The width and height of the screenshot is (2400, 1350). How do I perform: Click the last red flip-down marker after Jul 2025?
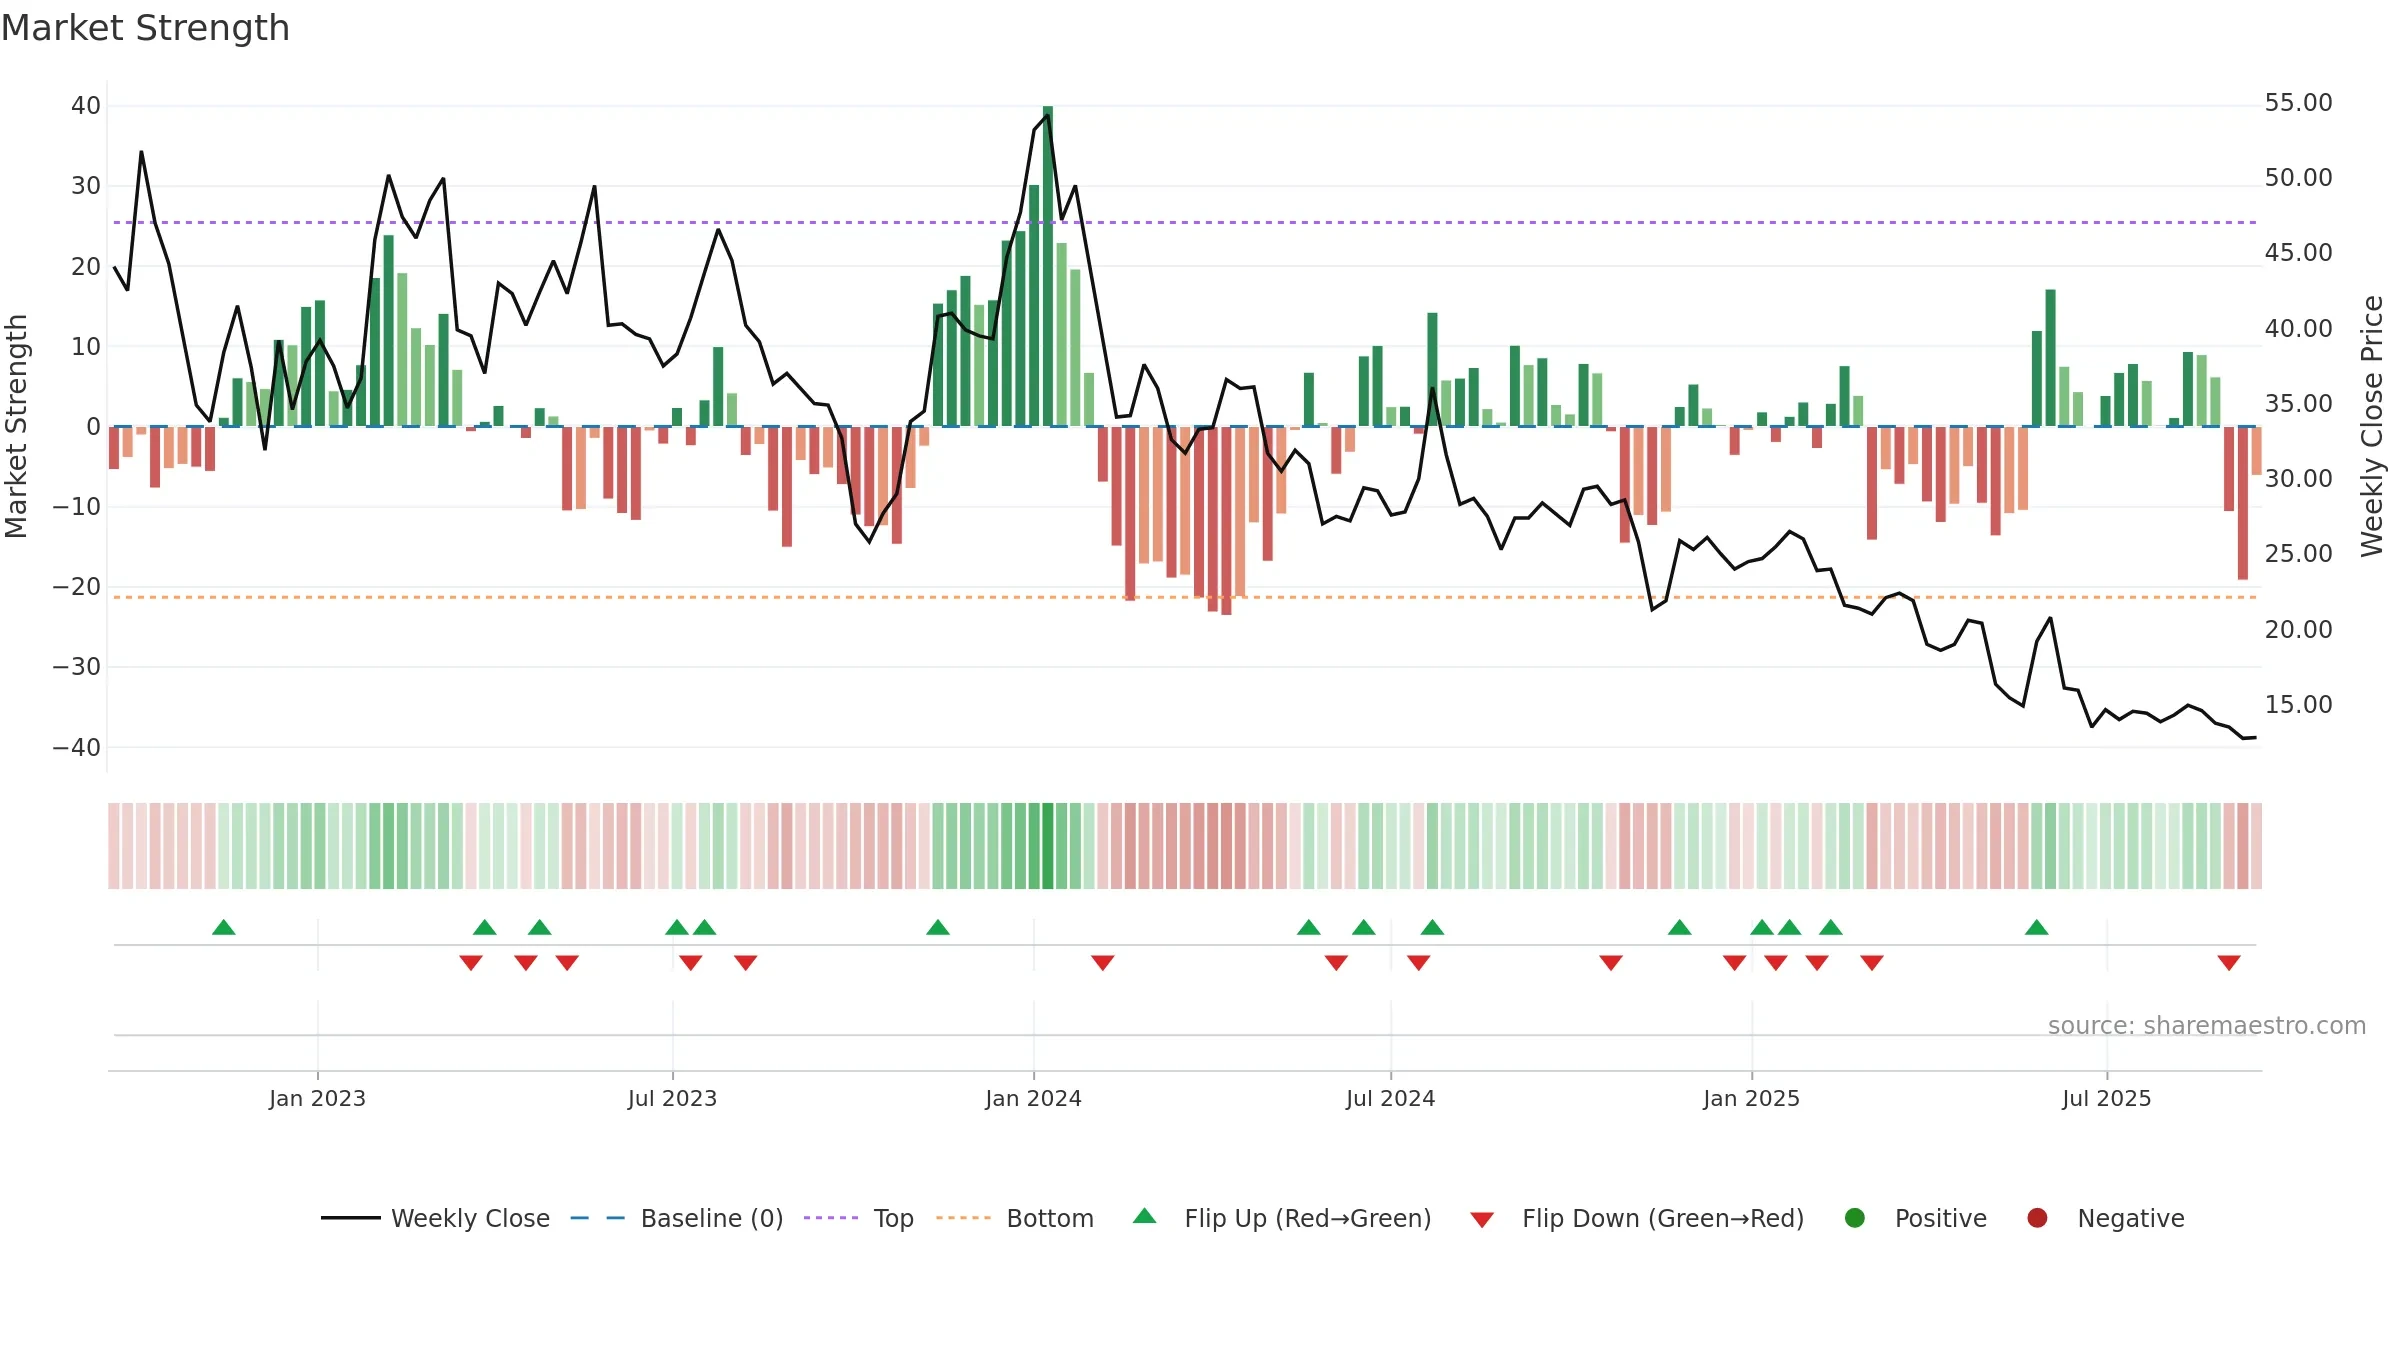point(2229,962)
